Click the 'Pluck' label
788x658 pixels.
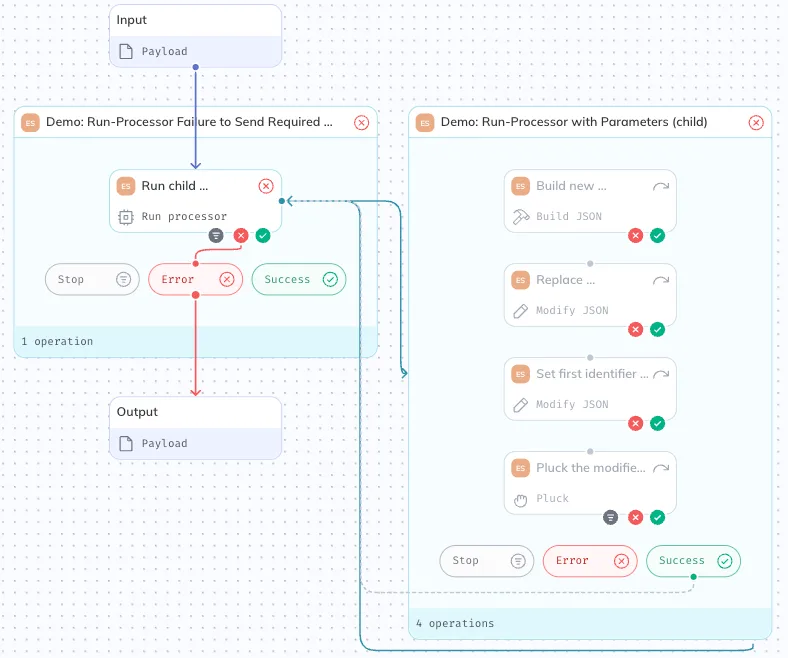point(552,499)
